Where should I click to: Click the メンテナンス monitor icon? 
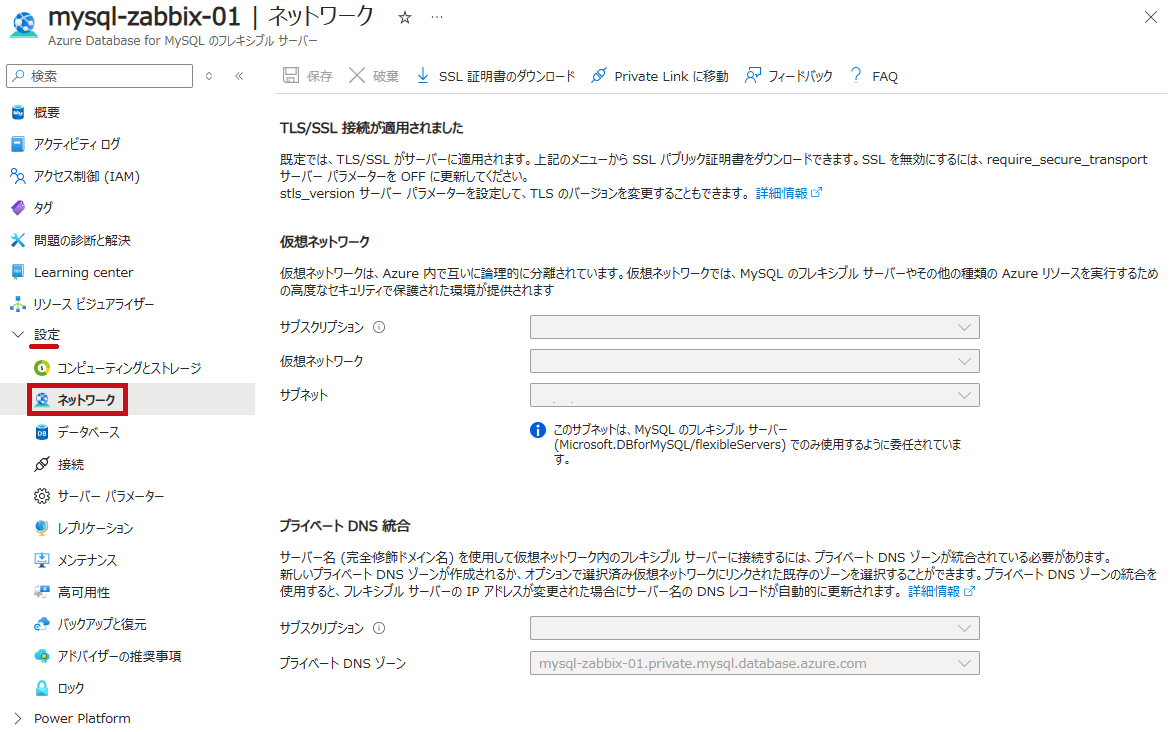coord(42,560)
